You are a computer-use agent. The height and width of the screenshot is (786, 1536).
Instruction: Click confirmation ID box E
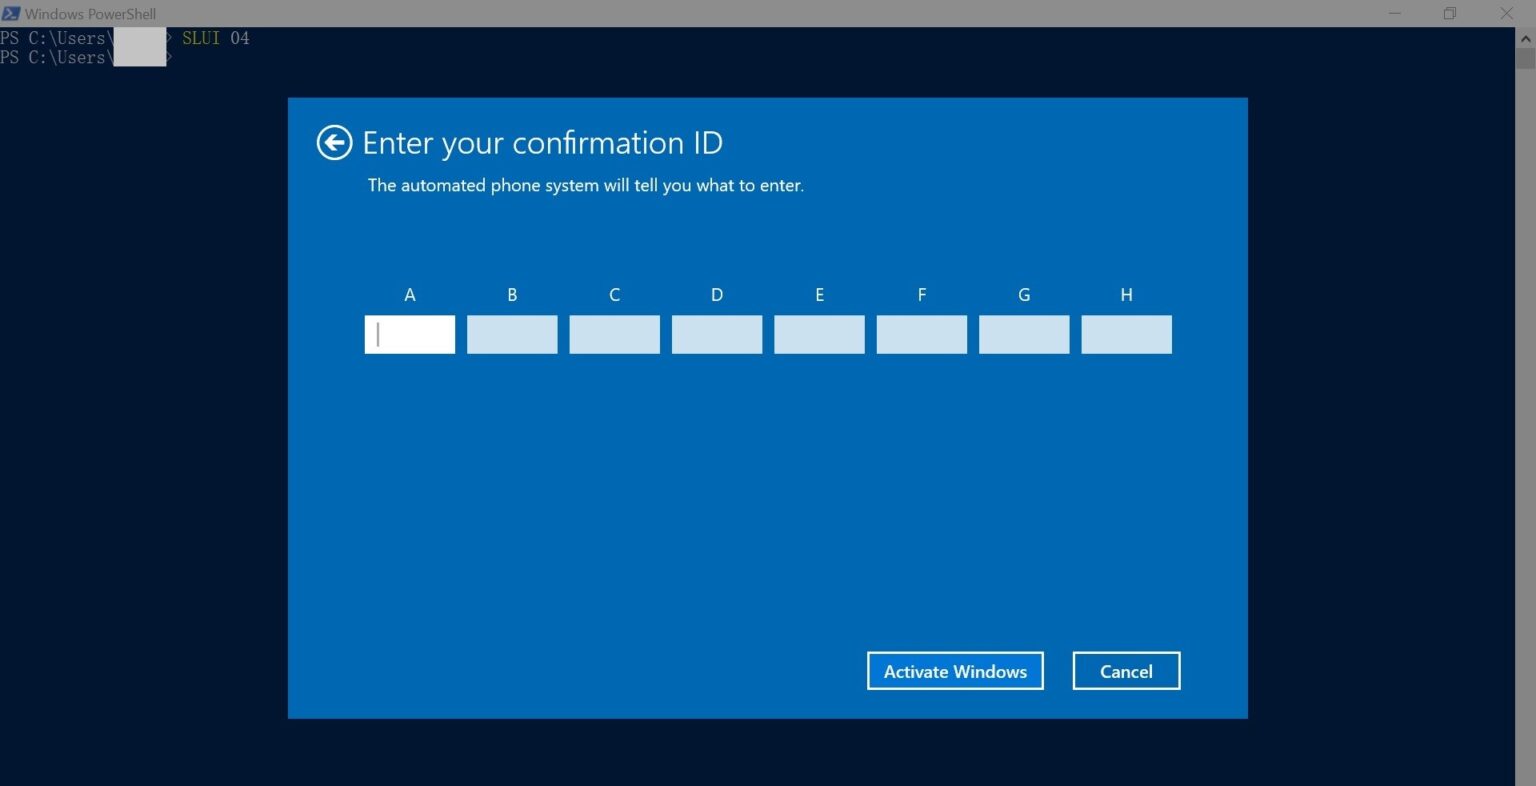click(819, 334)
